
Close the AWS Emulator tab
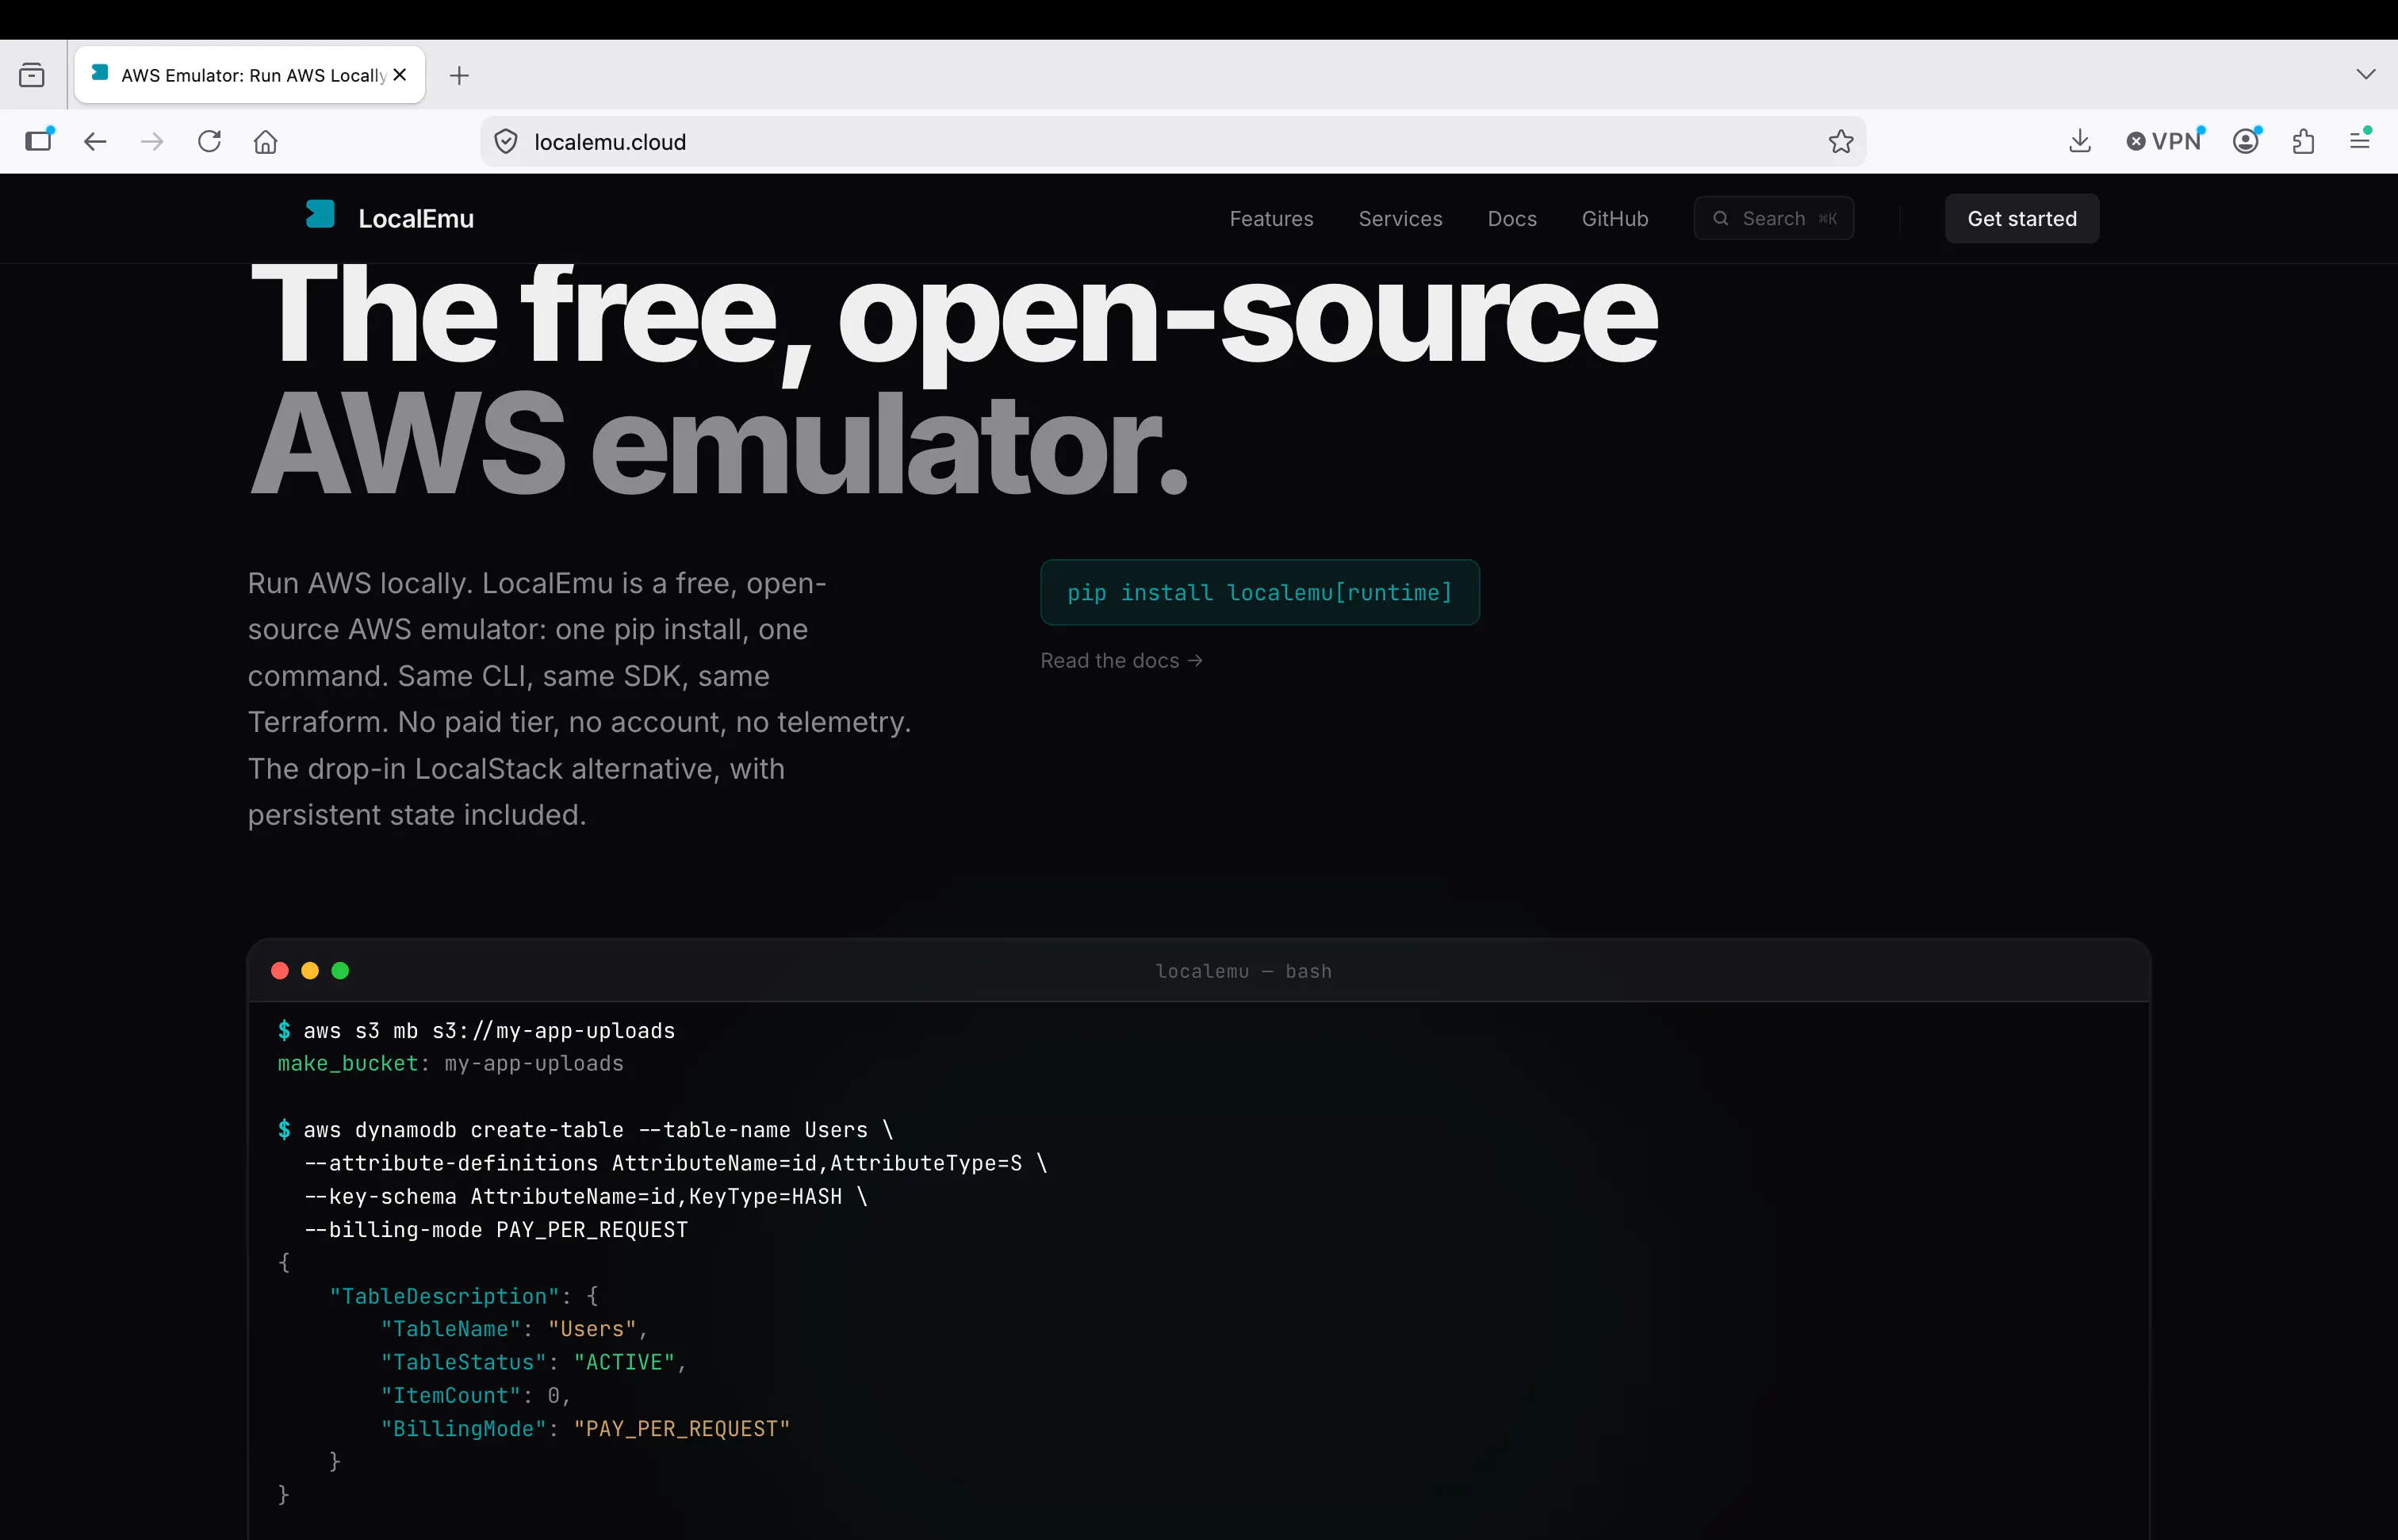tap(400, 75)
